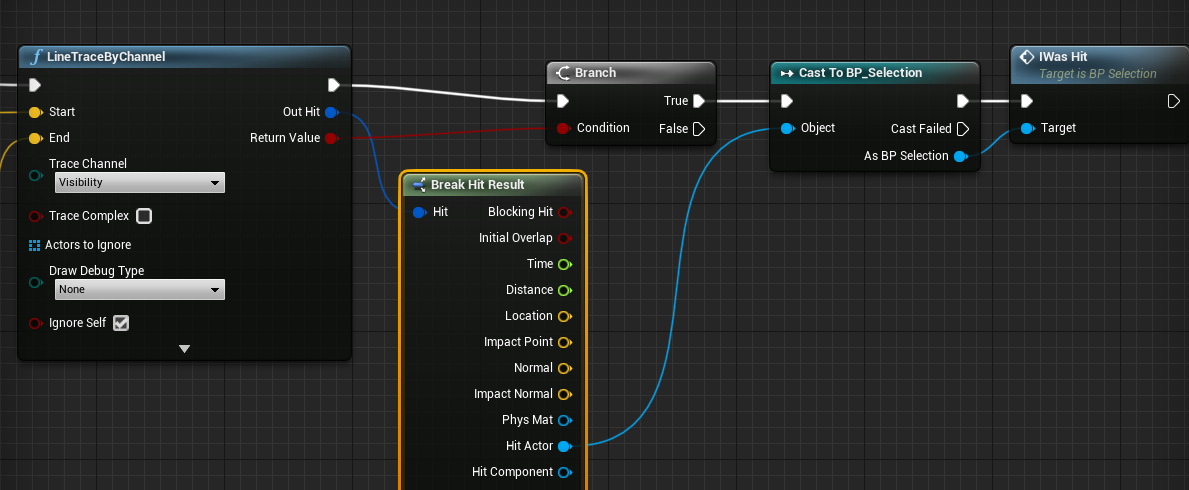Uncheck the Ignore Self checkbox
The width and height of the screenshot is (1189, 490).
121,323
